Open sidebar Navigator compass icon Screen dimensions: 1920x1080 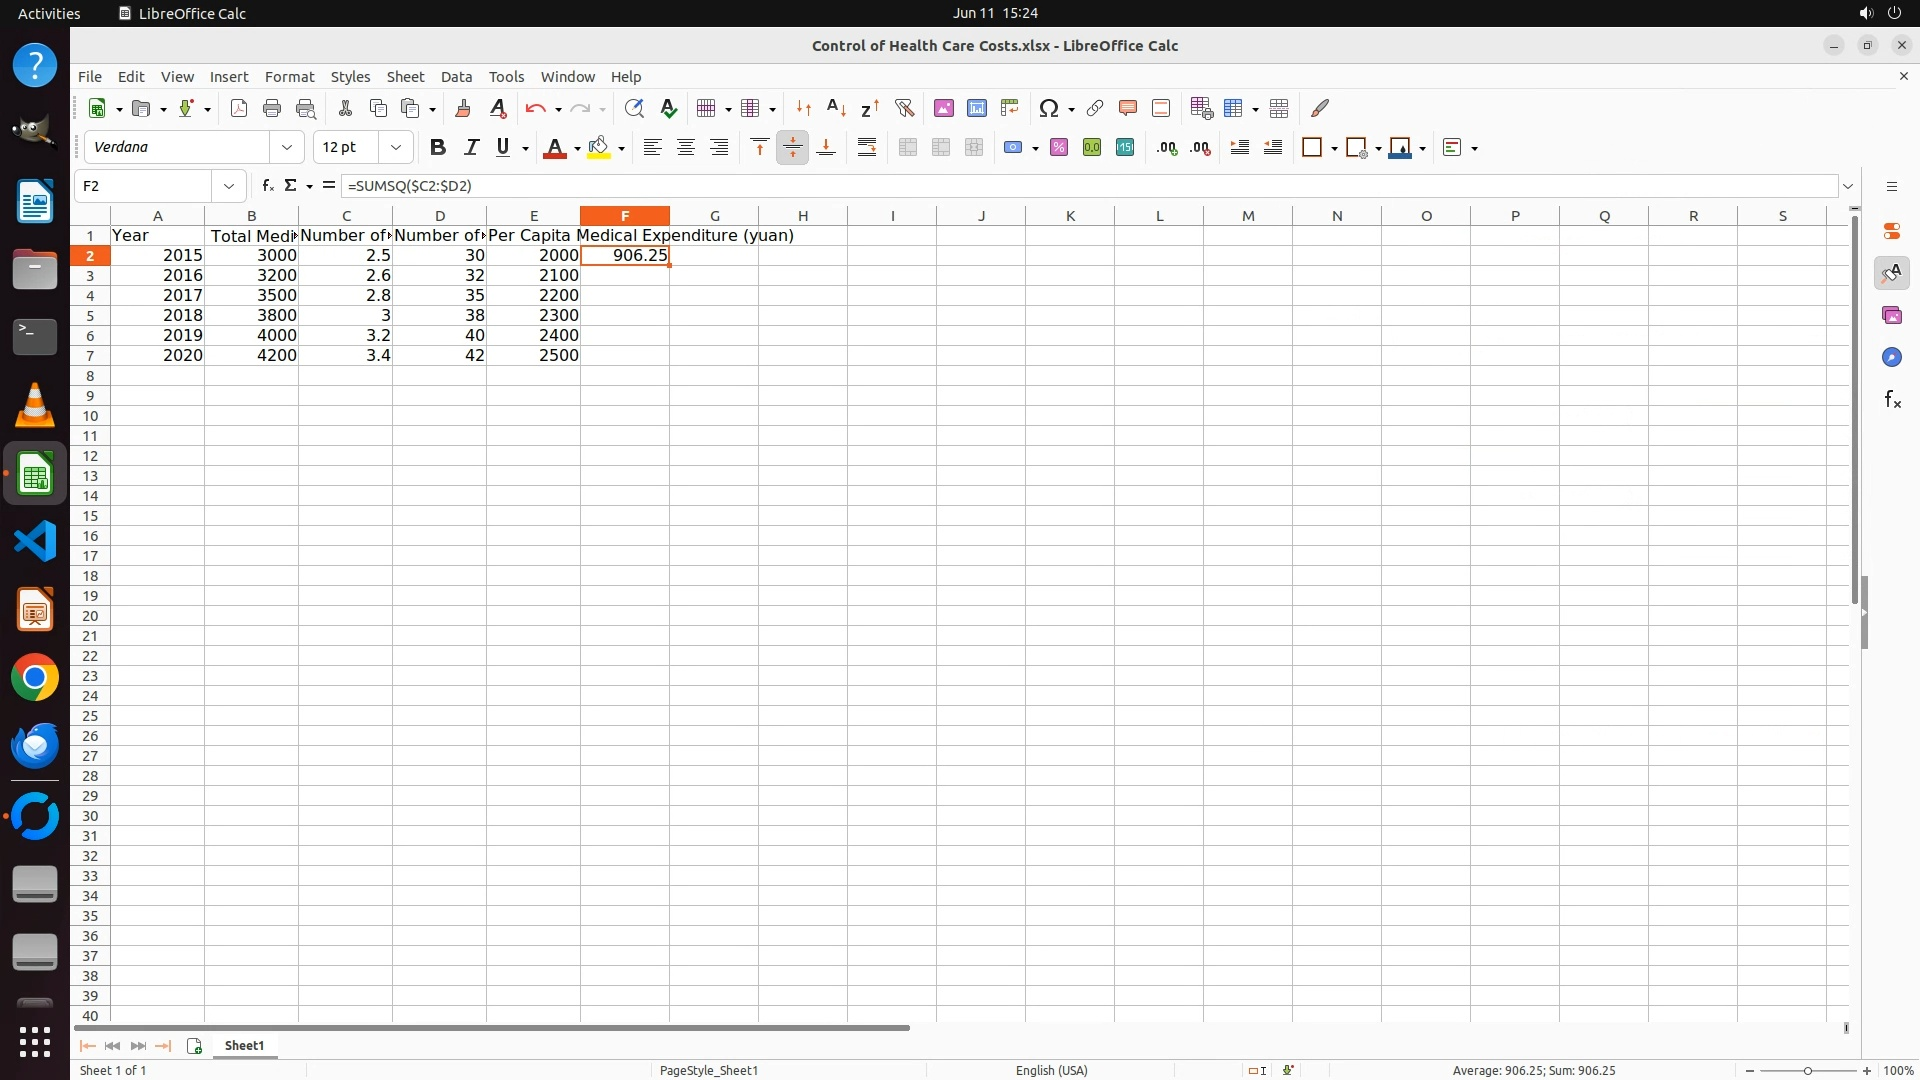coord(1891,358)
